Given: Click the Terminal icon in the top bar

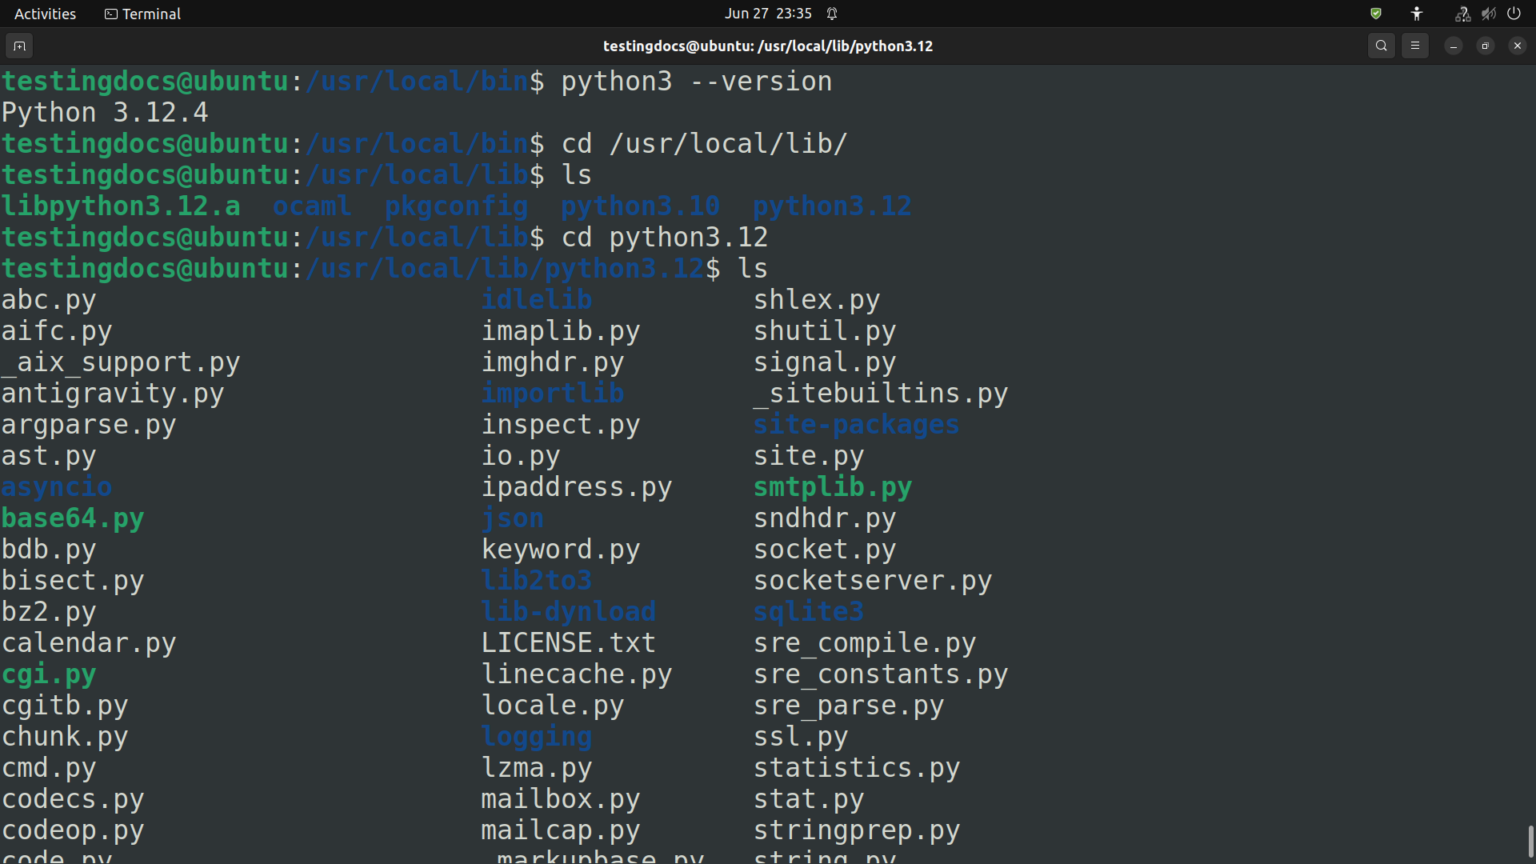Looking at the screenshot, I should [x=141, y=13].
